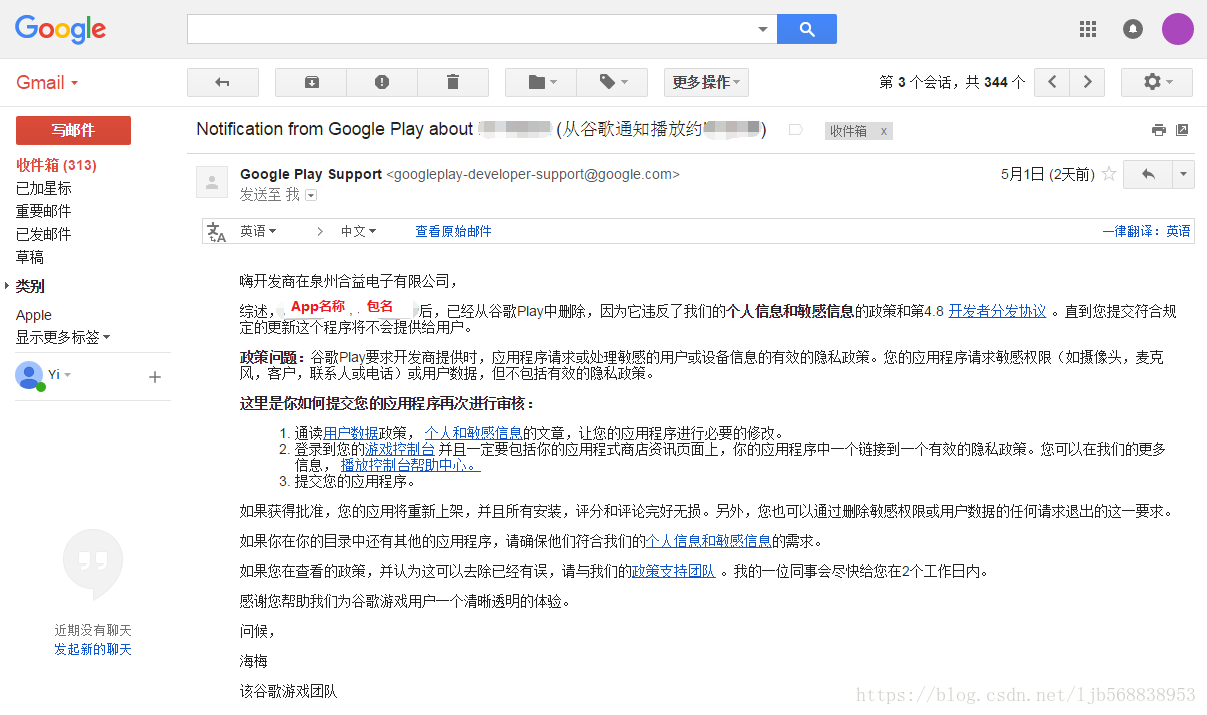Open 已加星标 folder

[x=43, y=188]
